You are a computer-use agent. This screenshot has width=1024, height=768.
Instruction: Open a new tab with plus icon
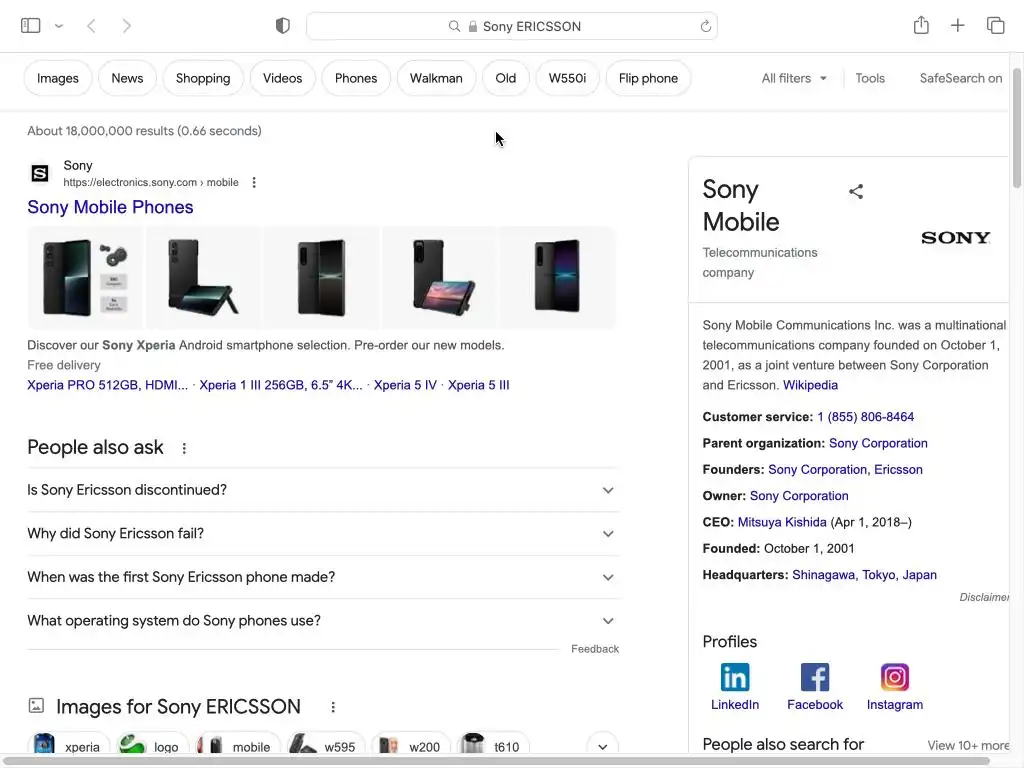point(957,25)
